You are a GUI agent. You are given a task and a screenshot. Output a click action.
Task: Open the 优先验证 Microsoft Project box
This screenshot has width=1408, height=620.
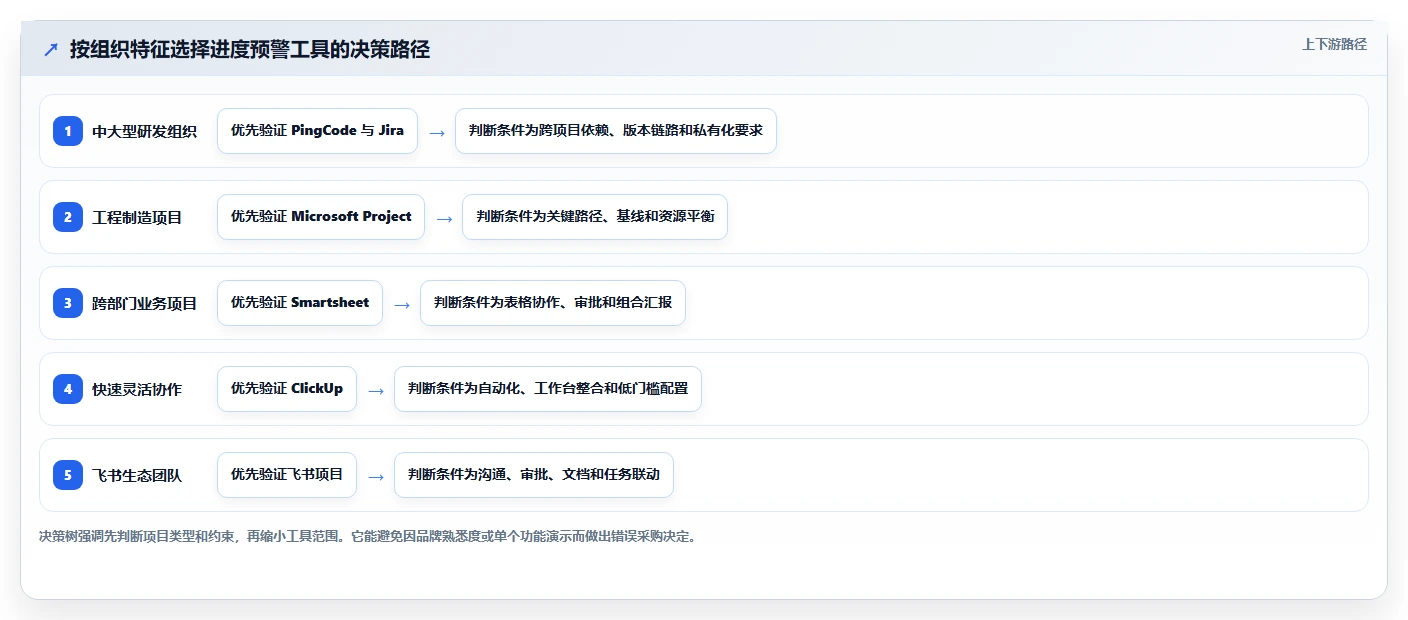[x=321, y=217]
